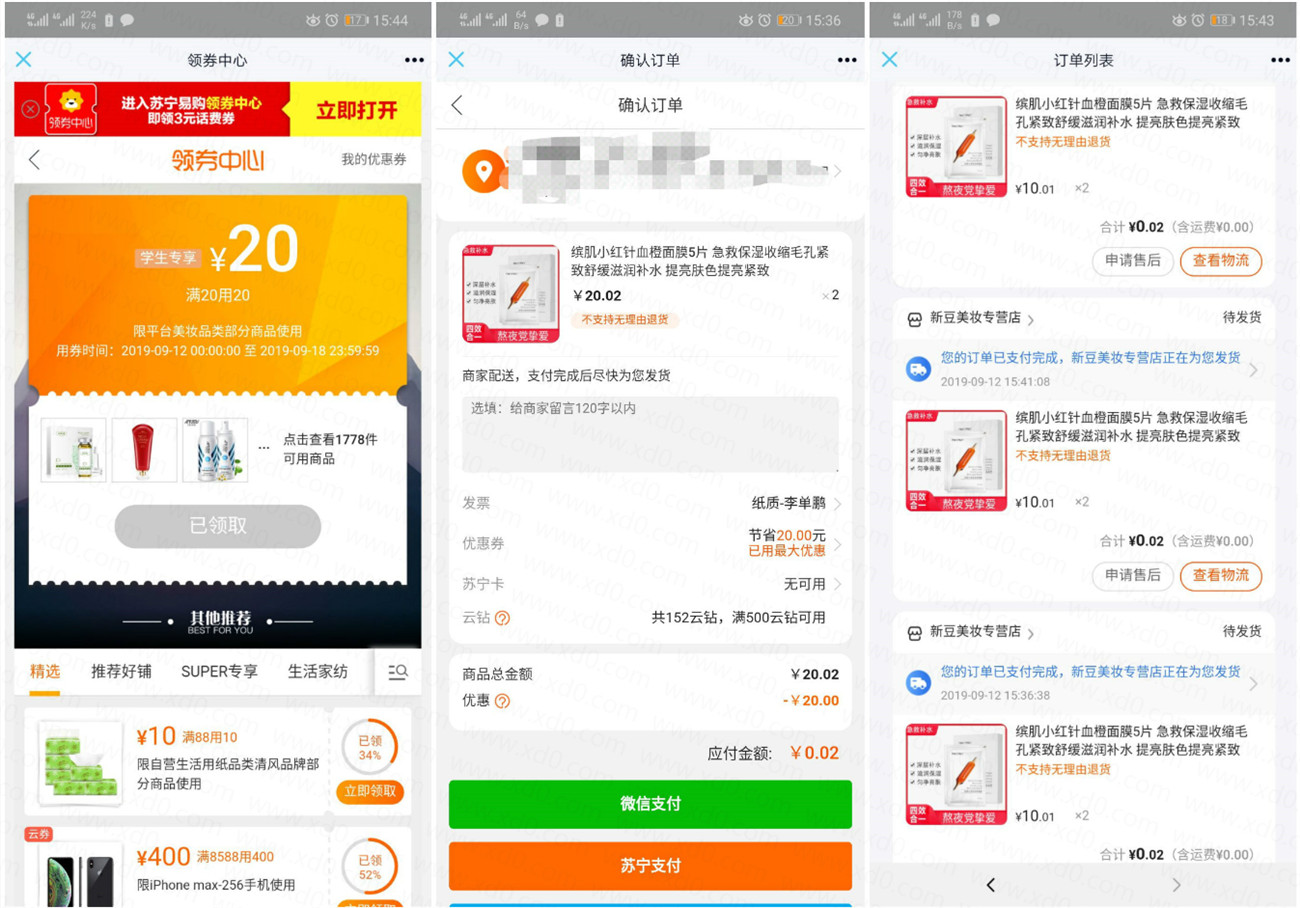Screen dimensions: 1300x908
Task: Tap the greyed 已领取 coupon button
Action: (x=218, y=526)
